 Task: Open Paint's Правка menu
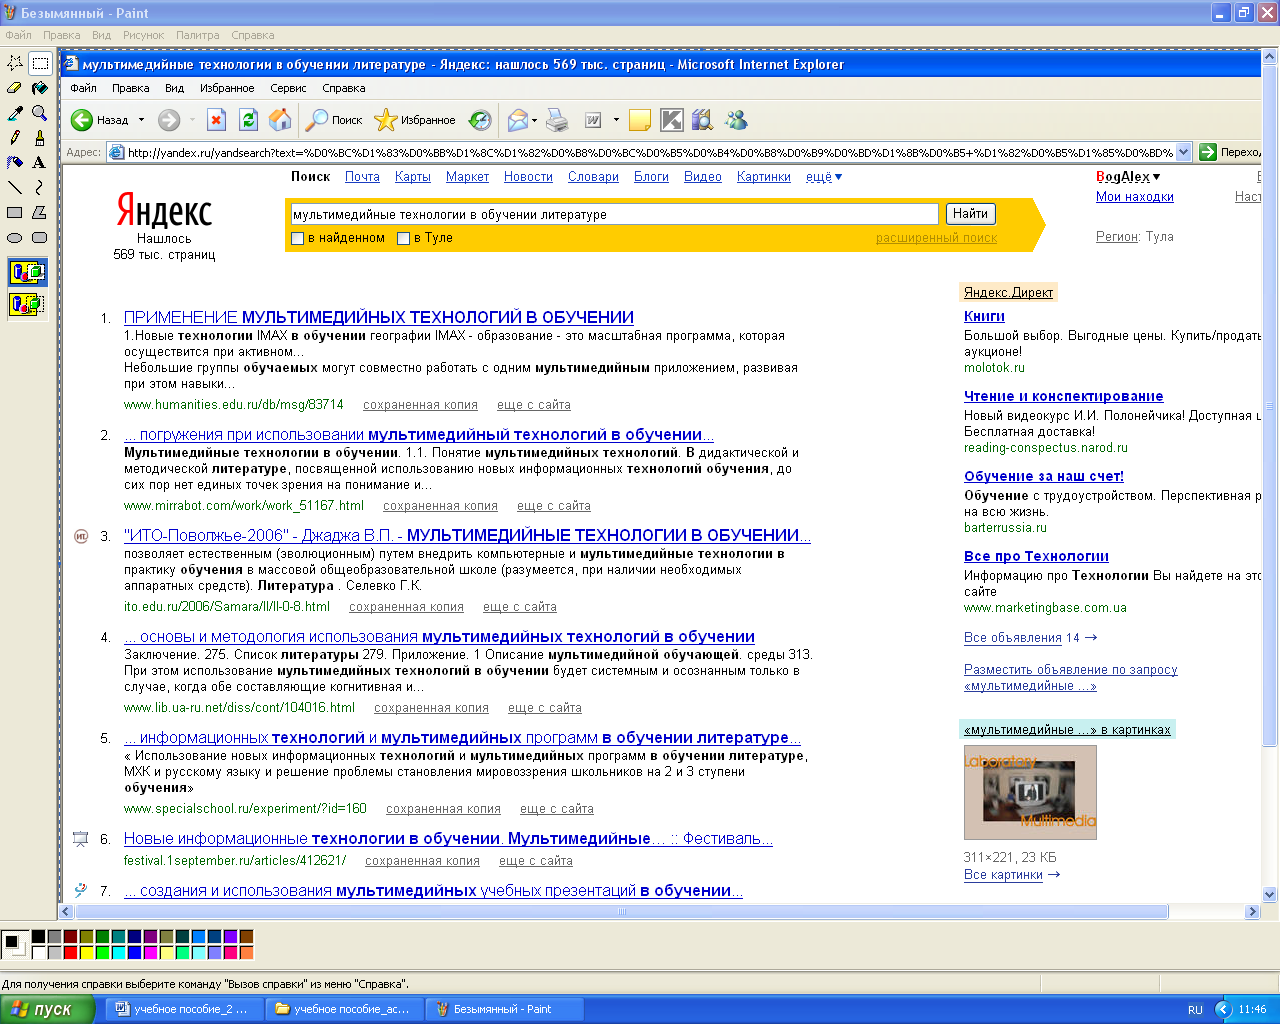click(62, 35)
